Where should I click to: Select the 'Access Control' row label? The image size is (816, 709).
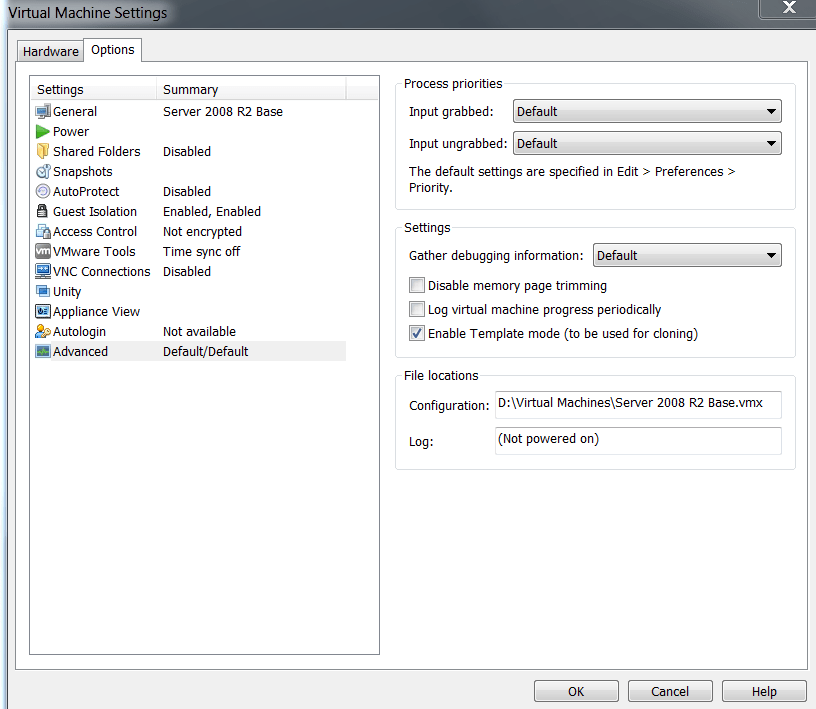[x=95, y=232]
